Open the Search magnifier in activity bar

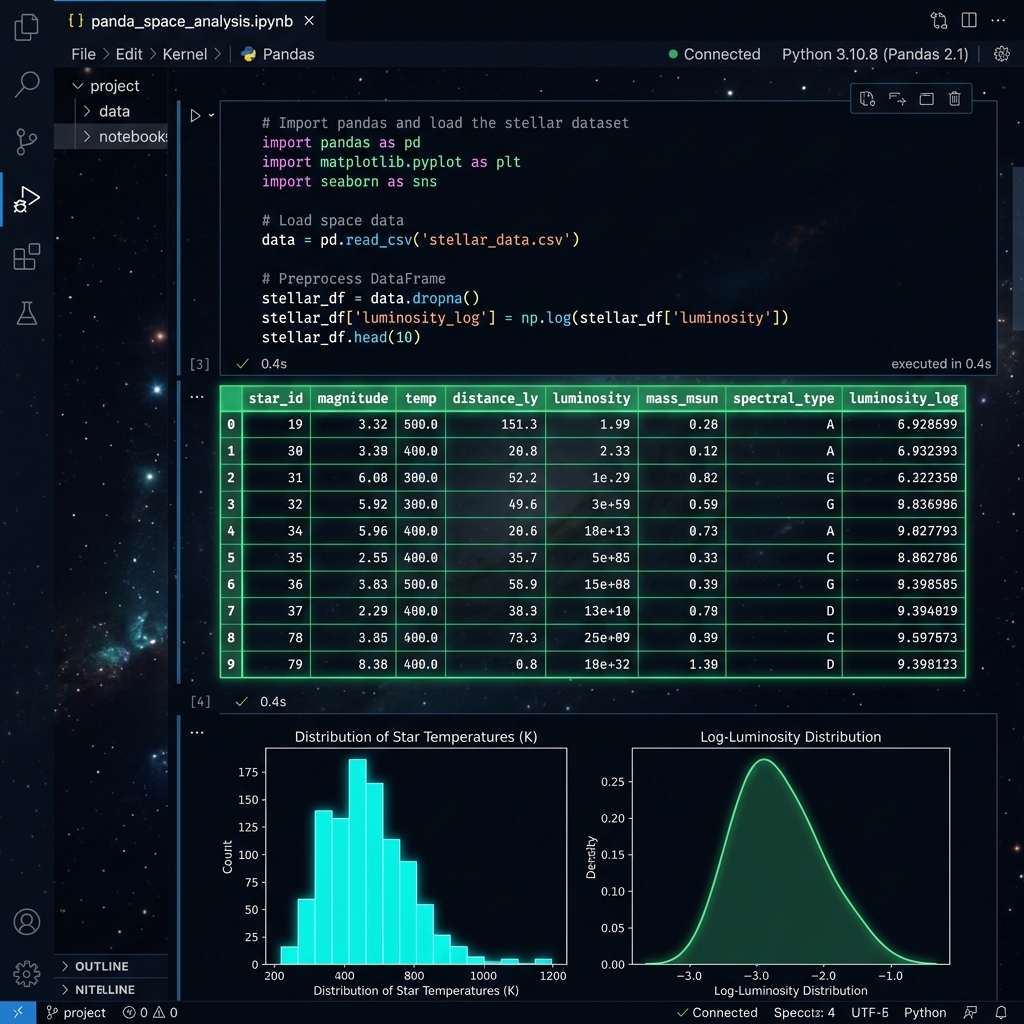click(x=27, y=84)
